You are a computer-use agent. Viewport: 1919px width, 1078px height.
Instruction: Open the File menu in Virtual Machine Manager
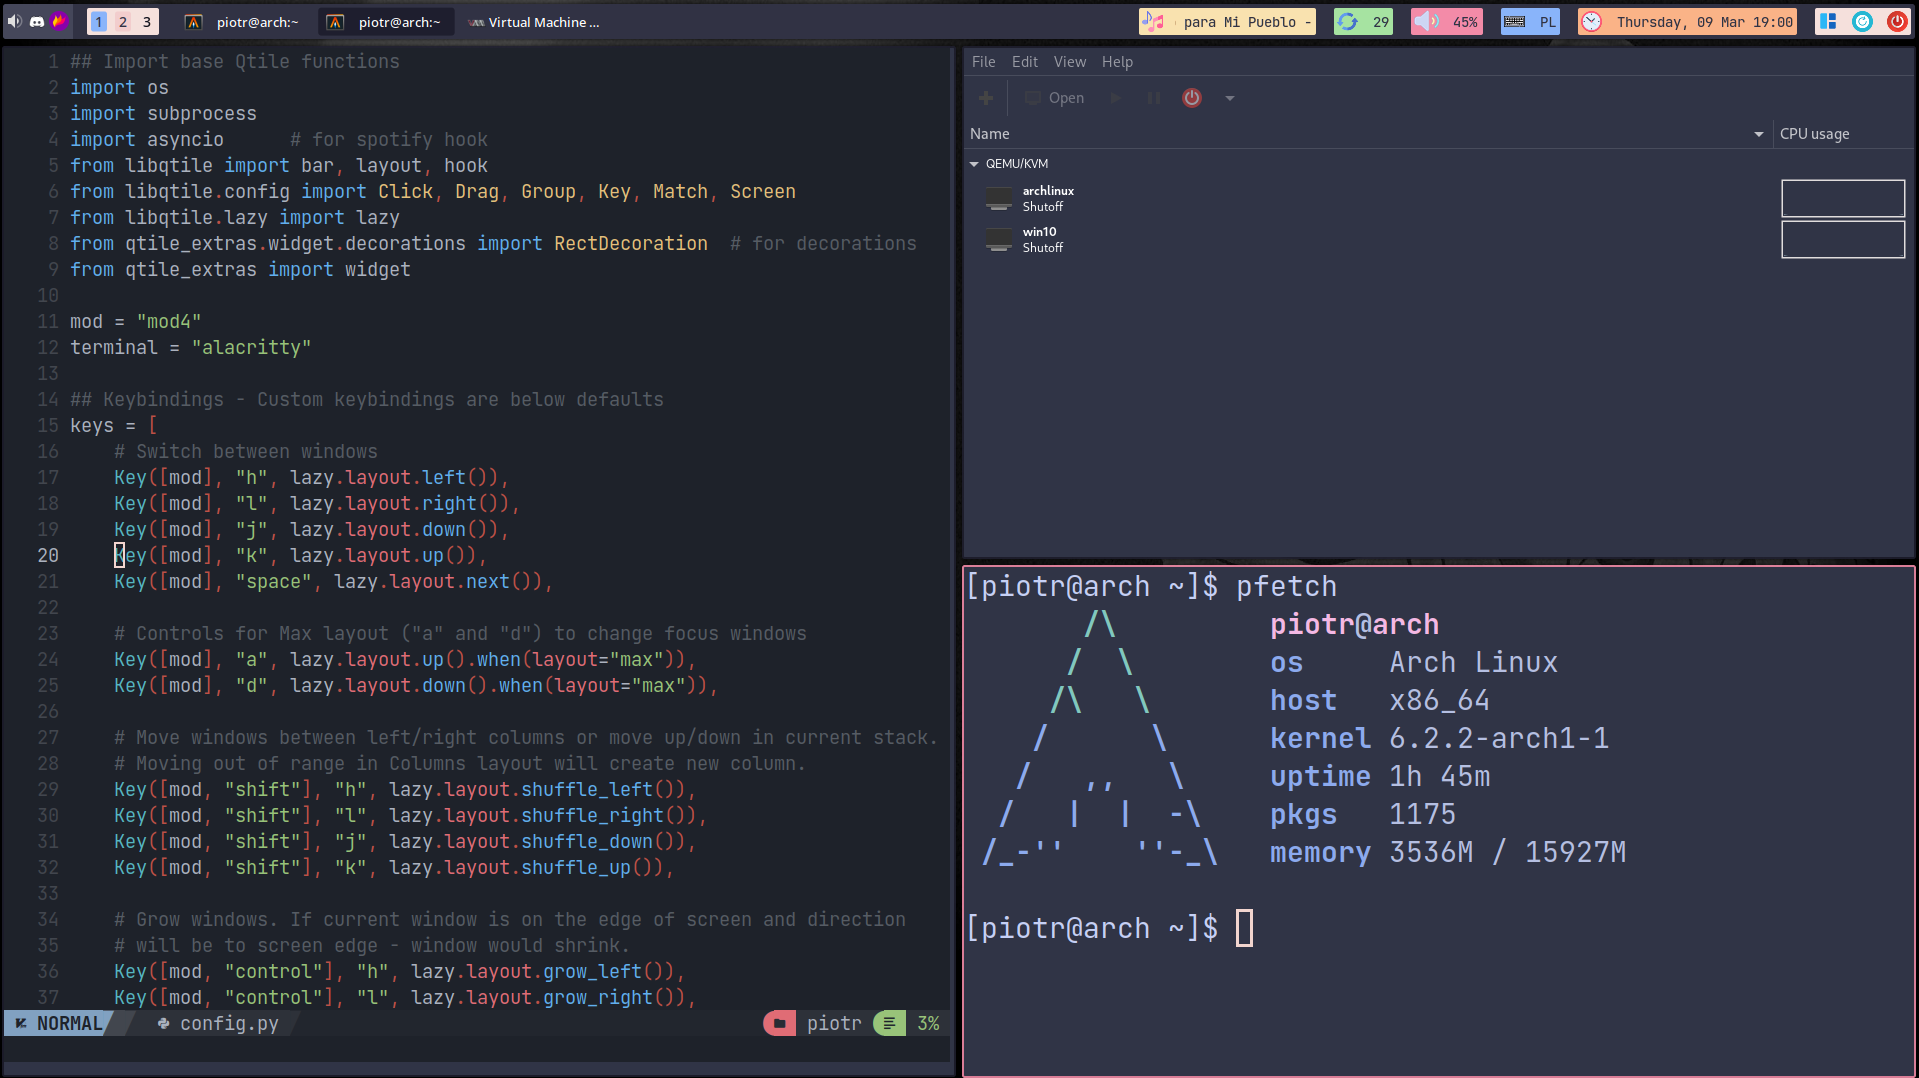click(983, 62)
